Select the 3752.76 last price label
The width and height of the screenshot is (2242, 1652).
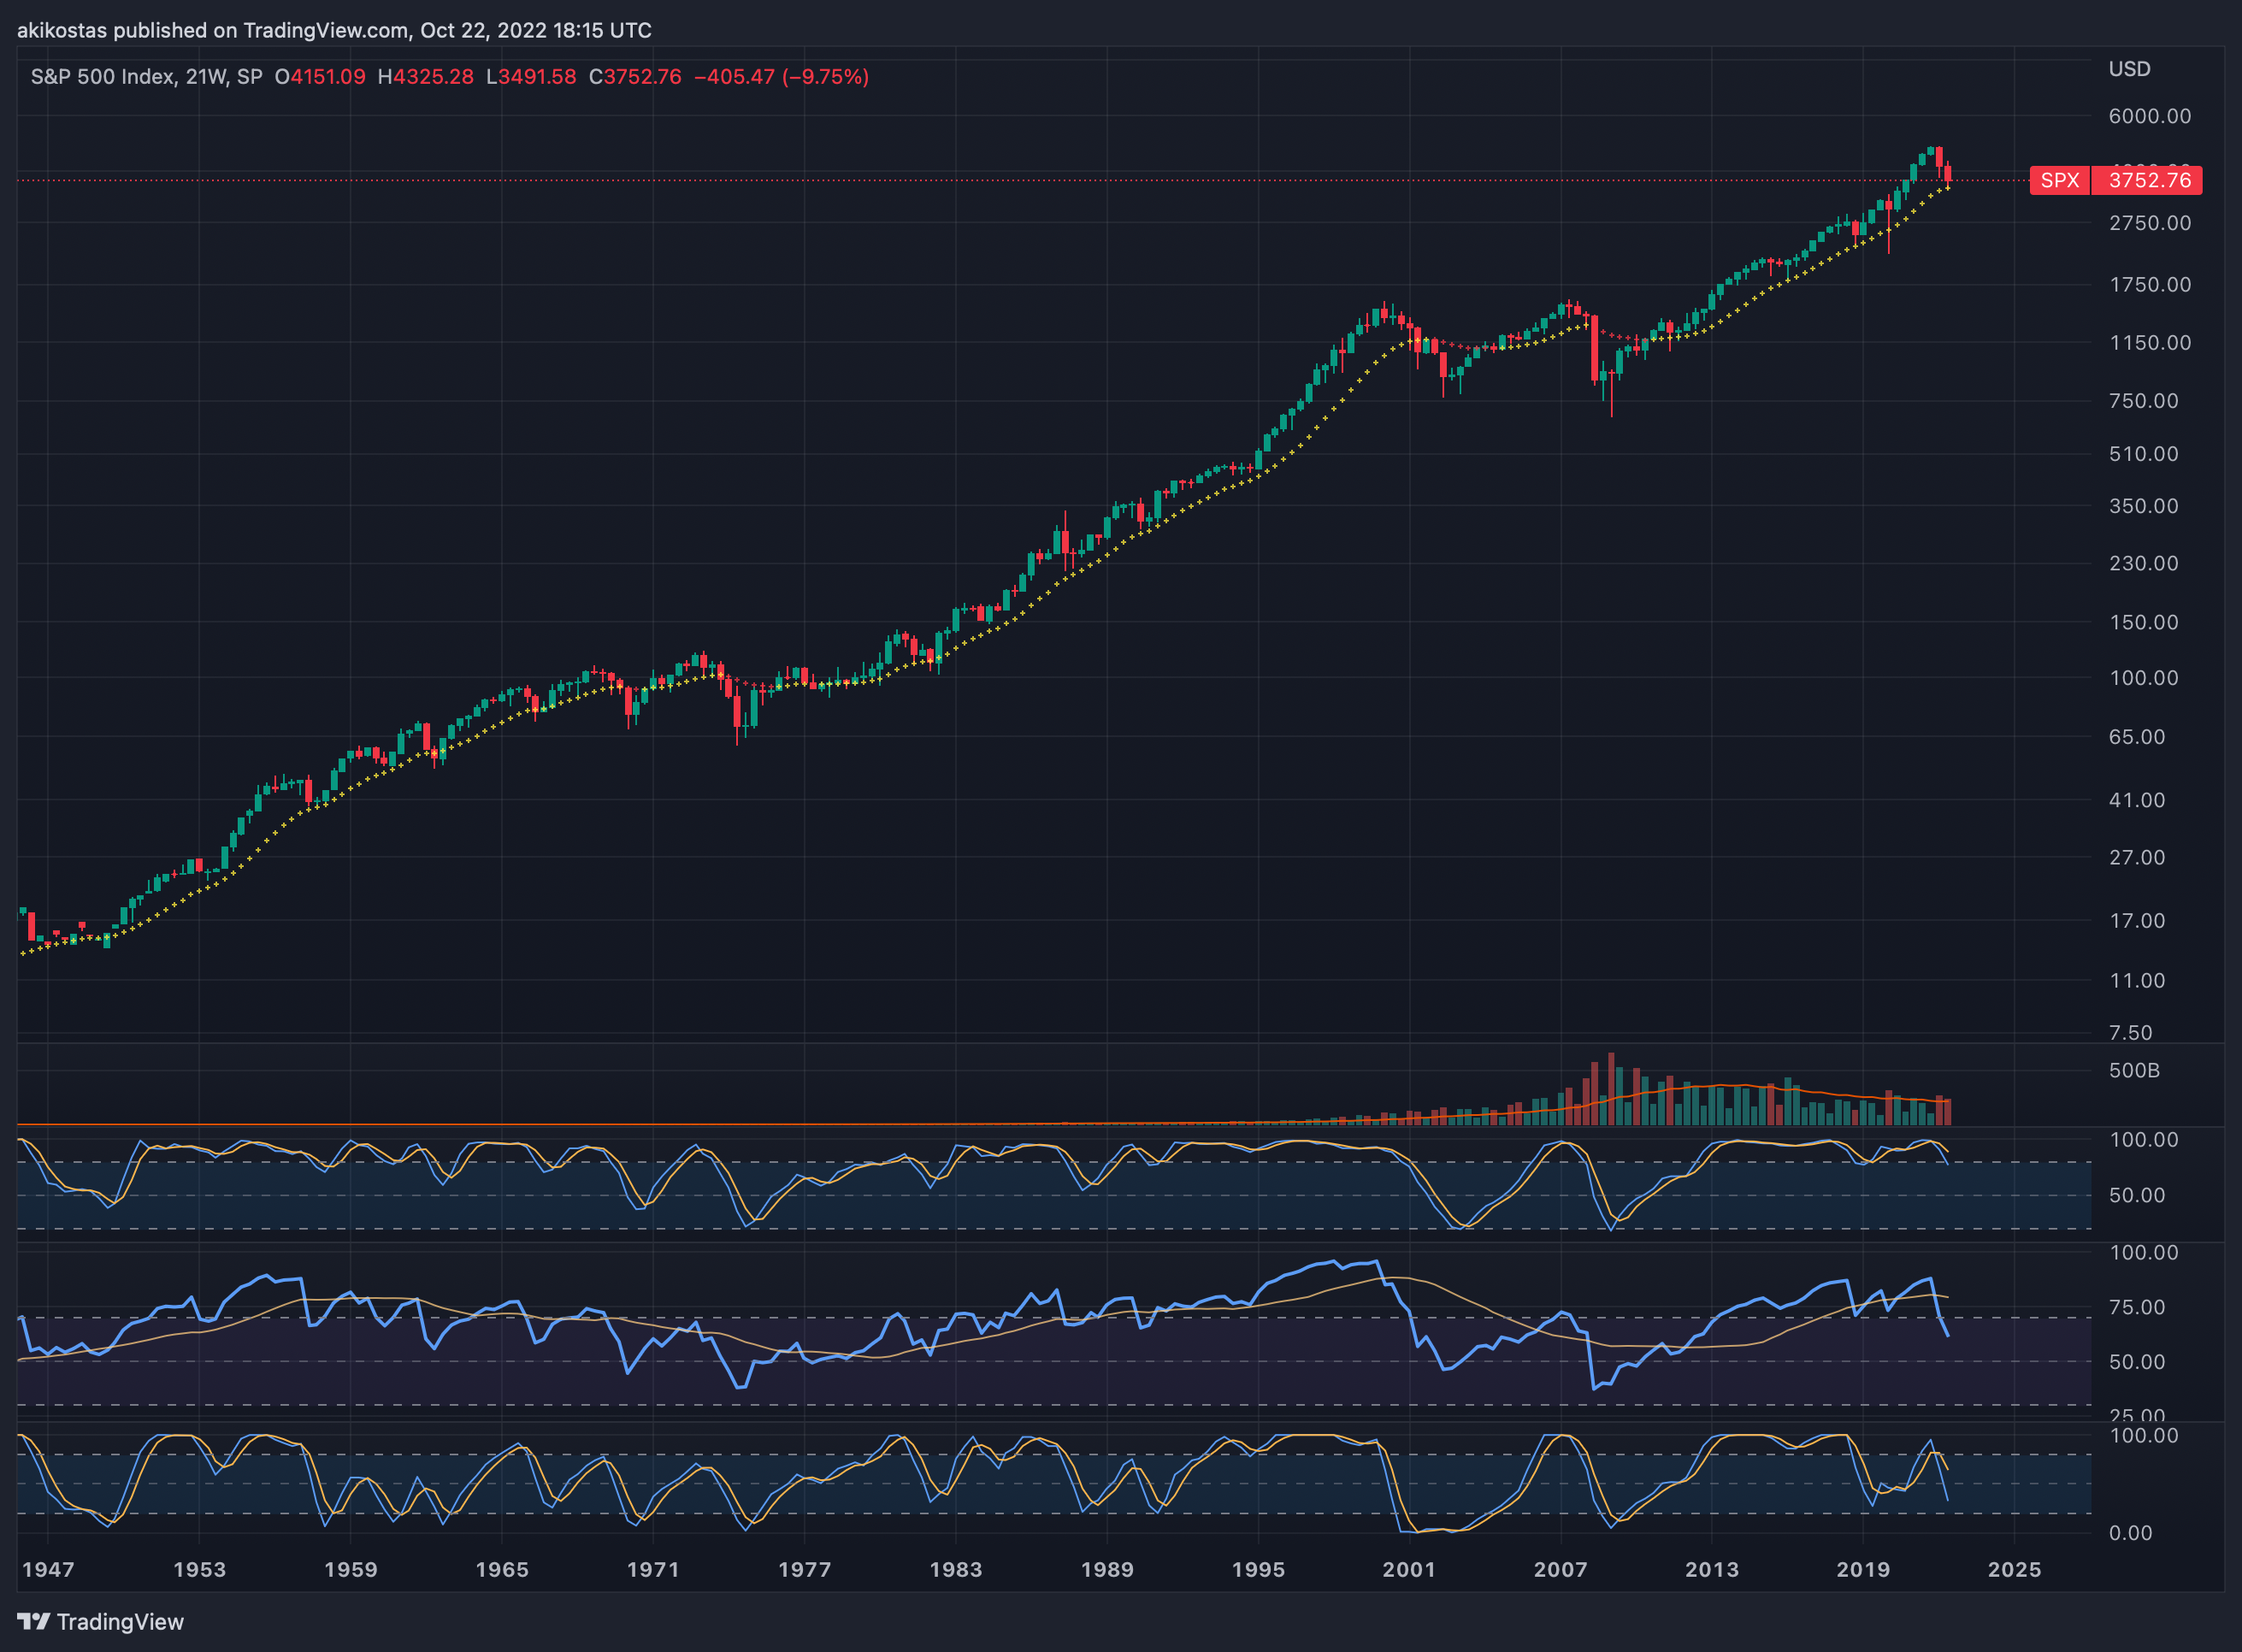pyautogui.click(x=2149, y=180)
